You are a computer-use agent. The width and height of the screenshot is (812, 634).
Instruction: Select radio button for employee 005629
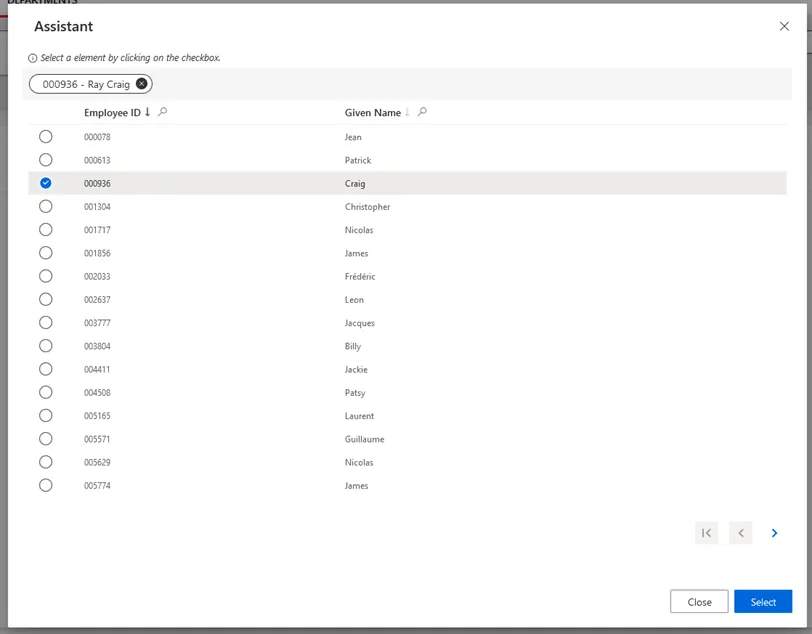coord(46,462)
